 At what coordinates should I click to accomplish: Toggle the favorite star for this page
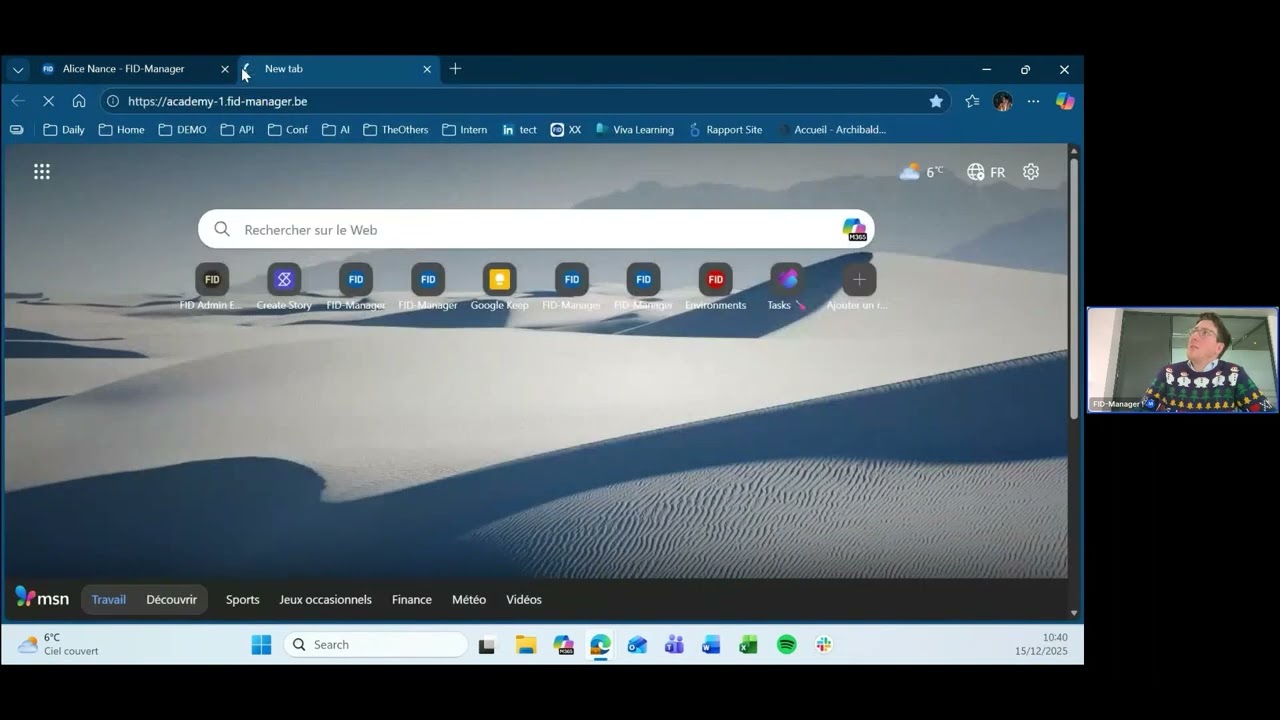point(936,101)
